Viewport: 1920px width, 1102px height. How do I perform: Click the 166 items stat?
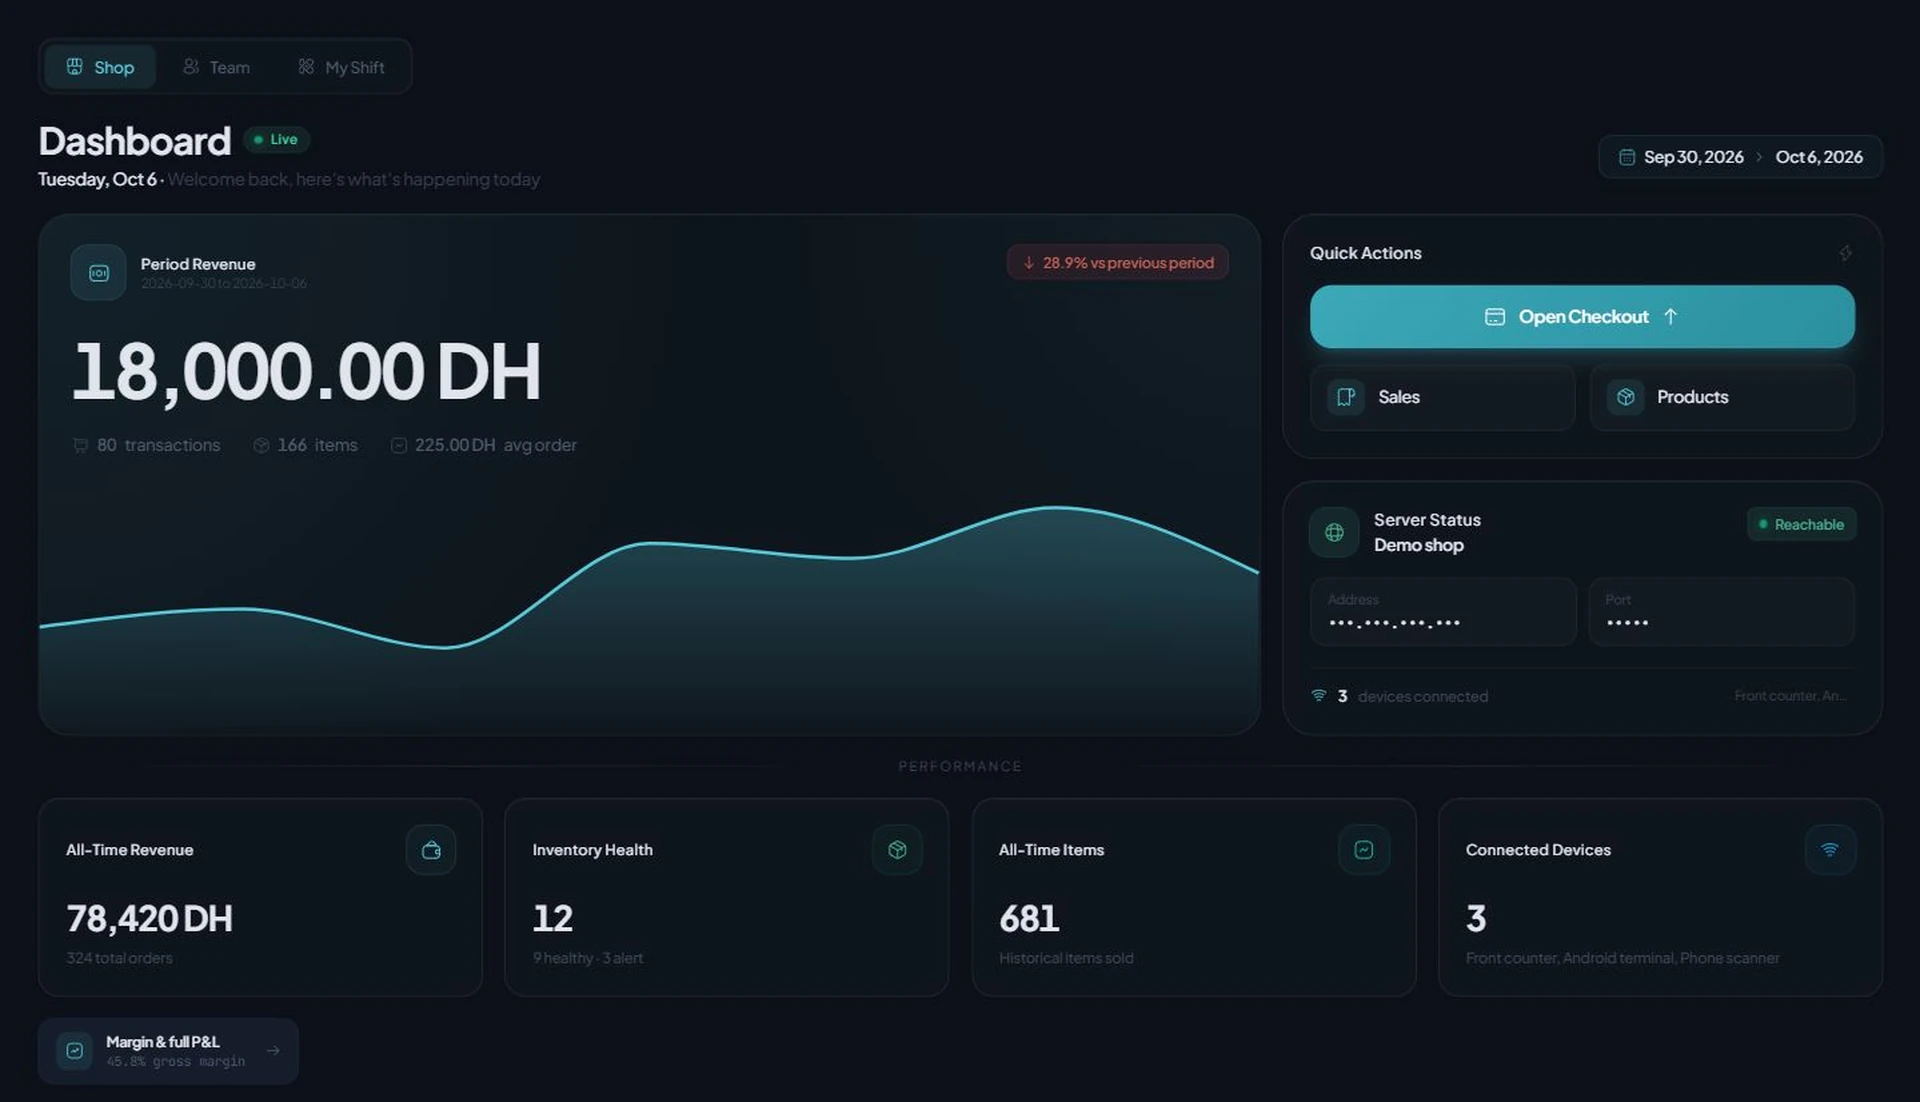(305, 445)
